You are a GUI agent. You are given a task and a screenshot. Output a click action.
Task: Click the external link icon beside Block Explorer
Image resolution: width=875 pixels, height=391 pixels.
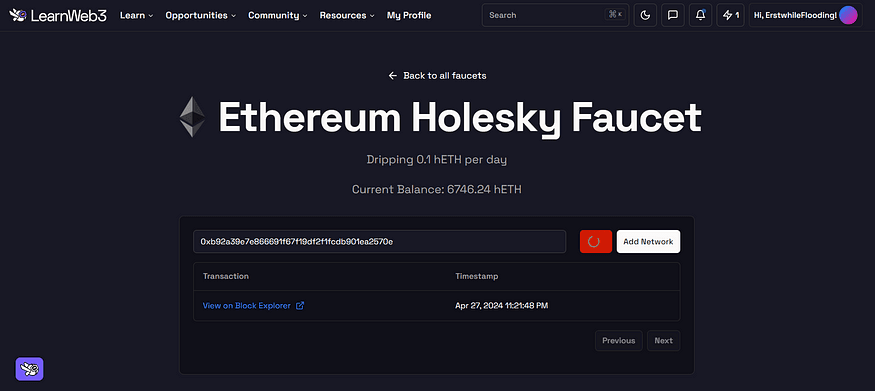click(300, 306)
